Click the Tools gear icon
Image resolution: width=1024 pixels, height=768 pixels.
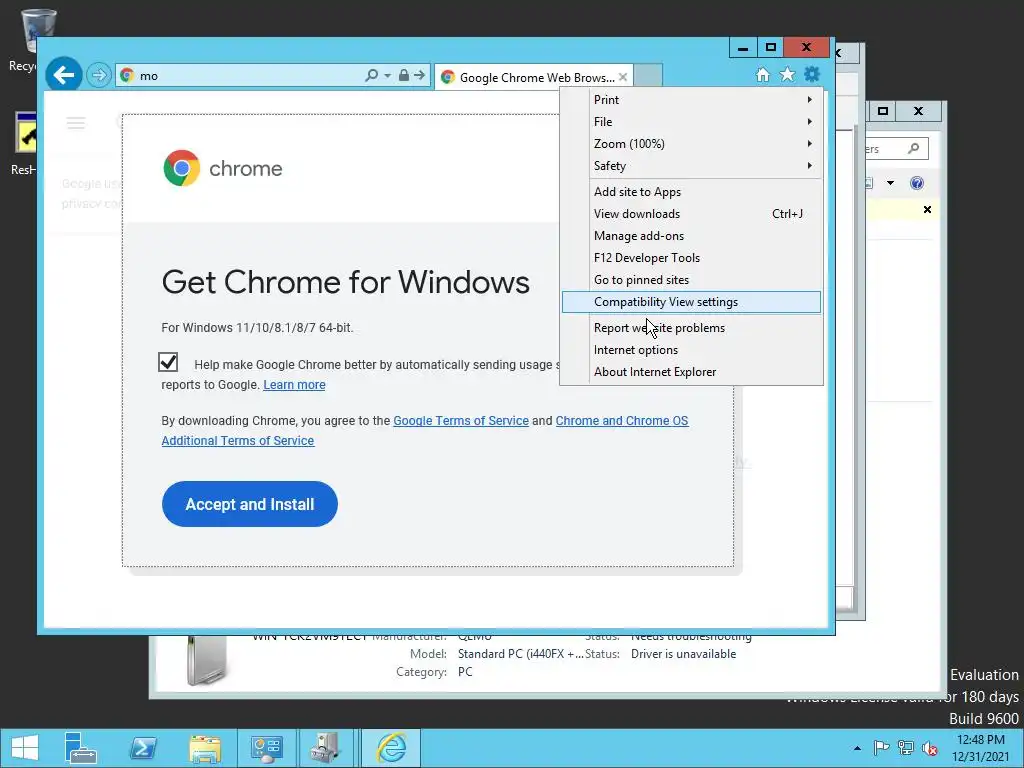pyautogui.click(x=812, y=74)
